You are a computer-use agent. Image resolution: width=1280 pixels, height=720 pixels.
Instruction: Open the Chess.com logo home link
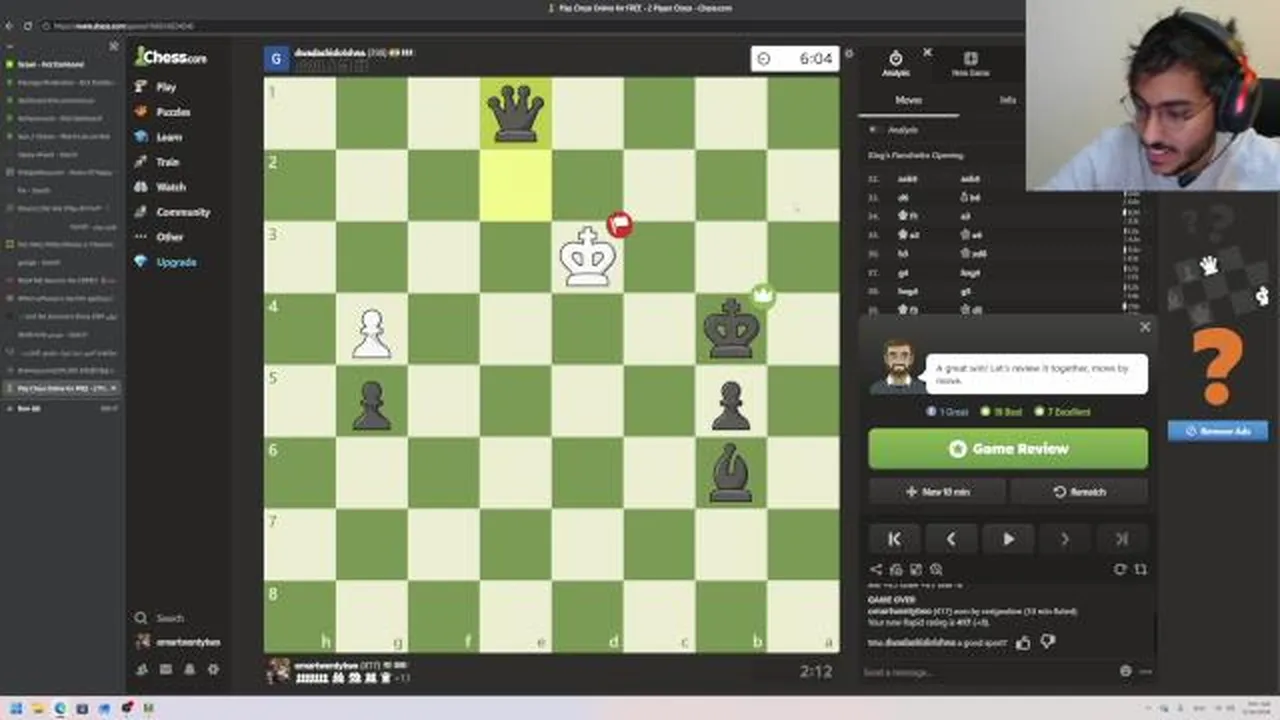170,57
